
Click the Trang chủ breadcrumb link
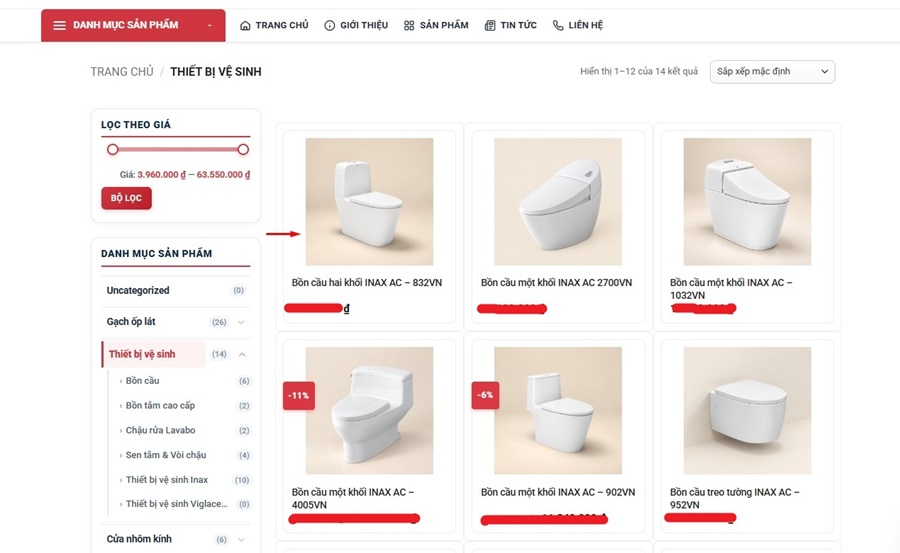coord(122,72)
